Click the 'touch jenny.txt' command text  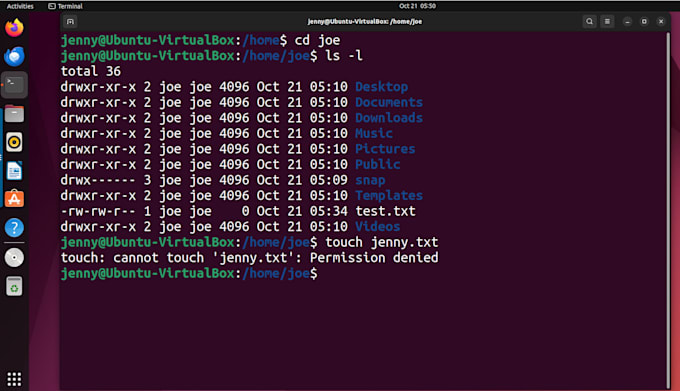[382, 242]
